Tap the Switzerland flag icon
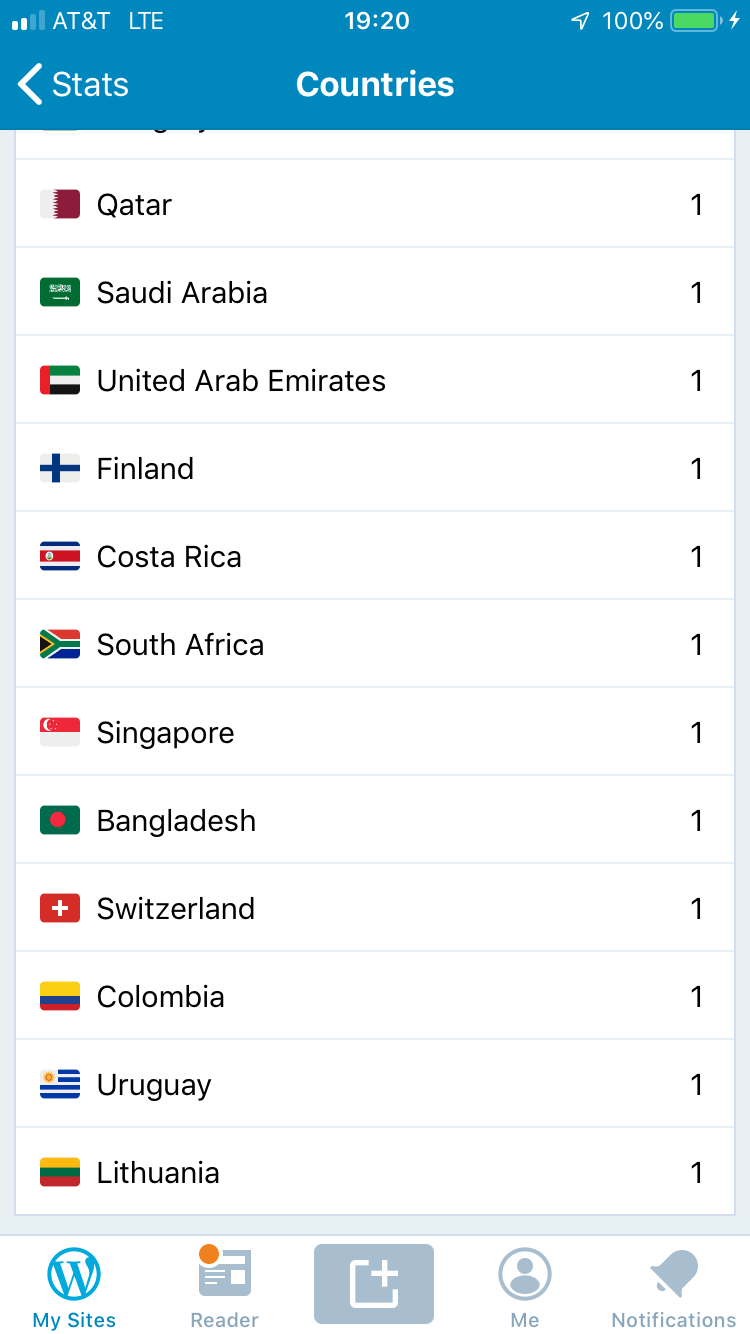The height and width of the screenshot is (1334, 750). pyautogui.click(x=60, y=909)
